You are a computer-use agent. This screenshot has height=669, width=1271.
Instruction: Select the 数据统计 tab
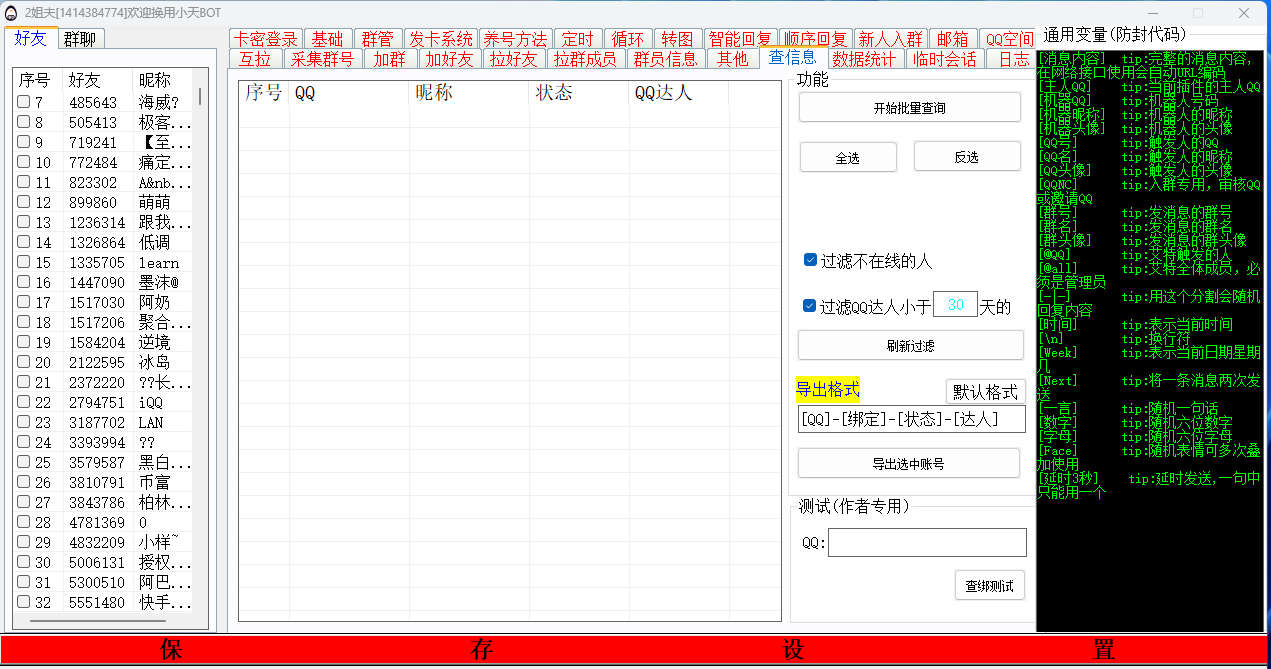[x=864, y=59]
